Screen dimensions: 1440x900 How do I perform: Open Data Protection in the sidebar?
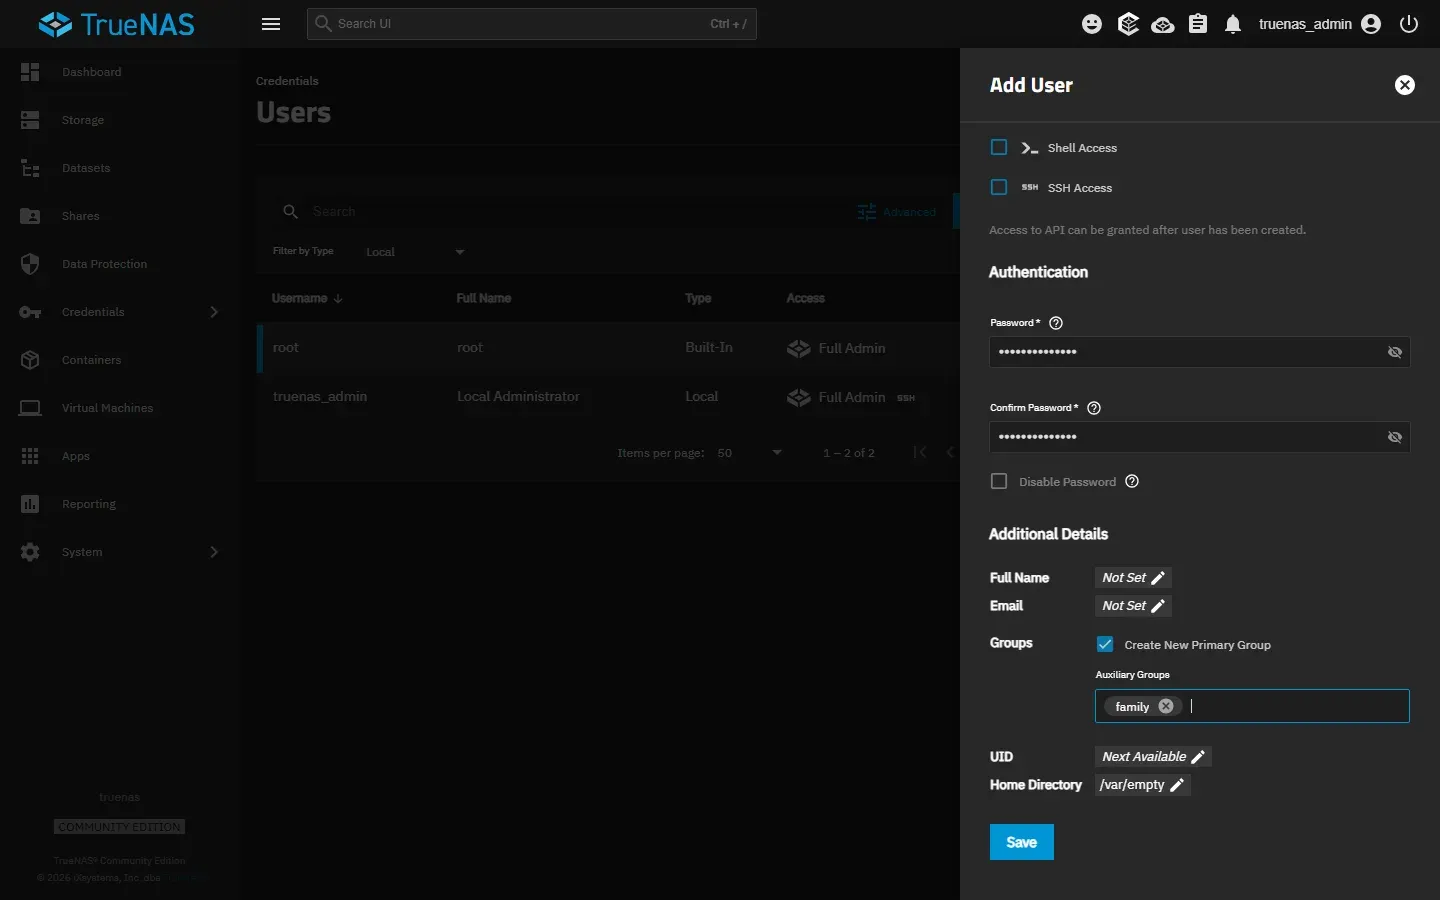tap(120, 264)
